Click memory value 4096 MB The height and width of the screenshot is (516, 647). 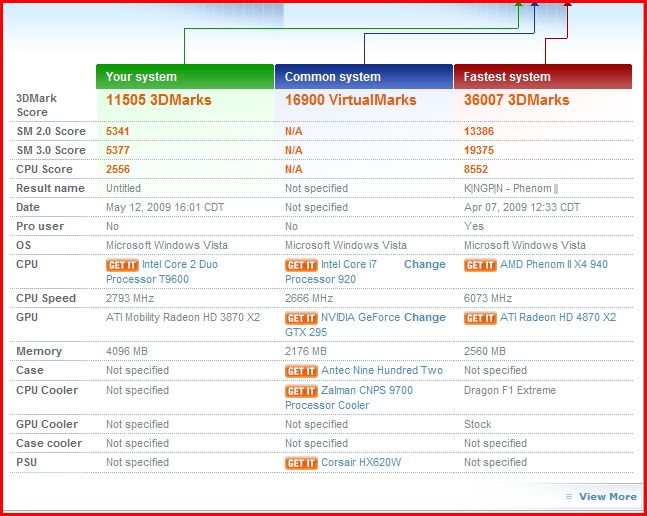pos(127,351)
